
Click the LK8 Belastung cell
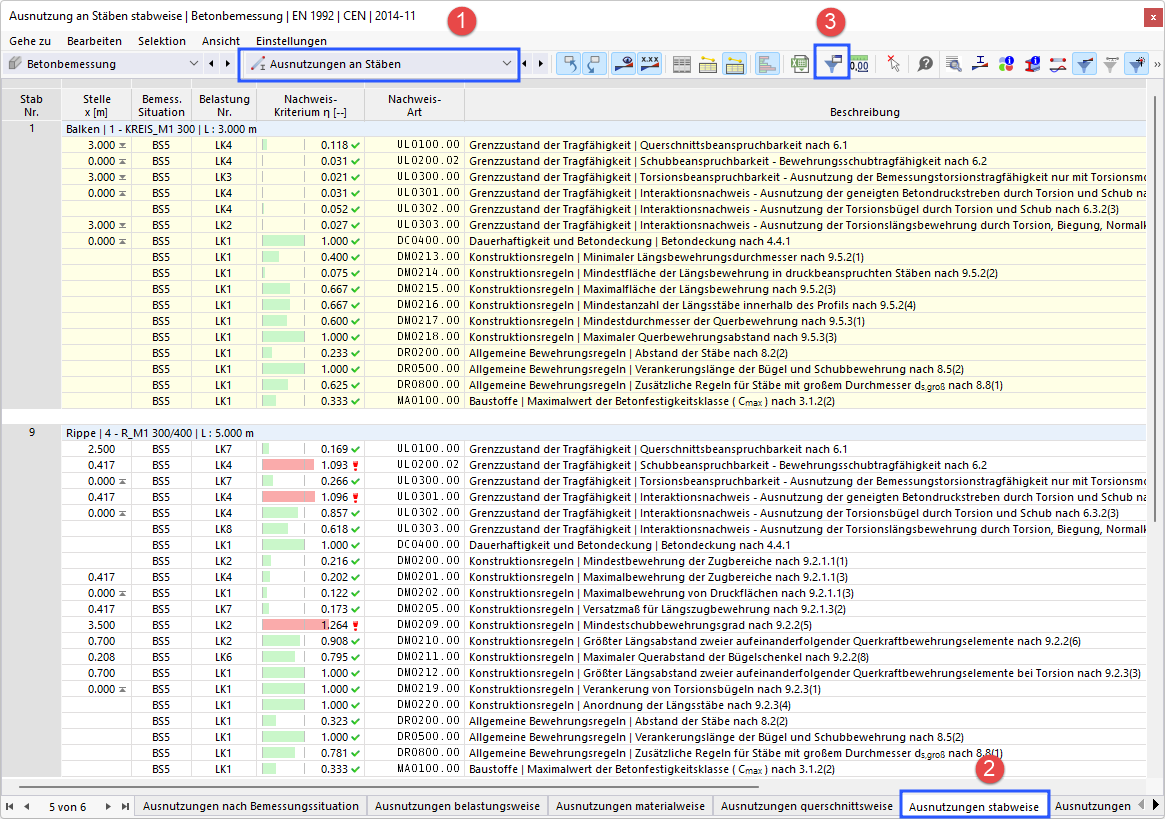pyautogui.click(x=224, y=529)
